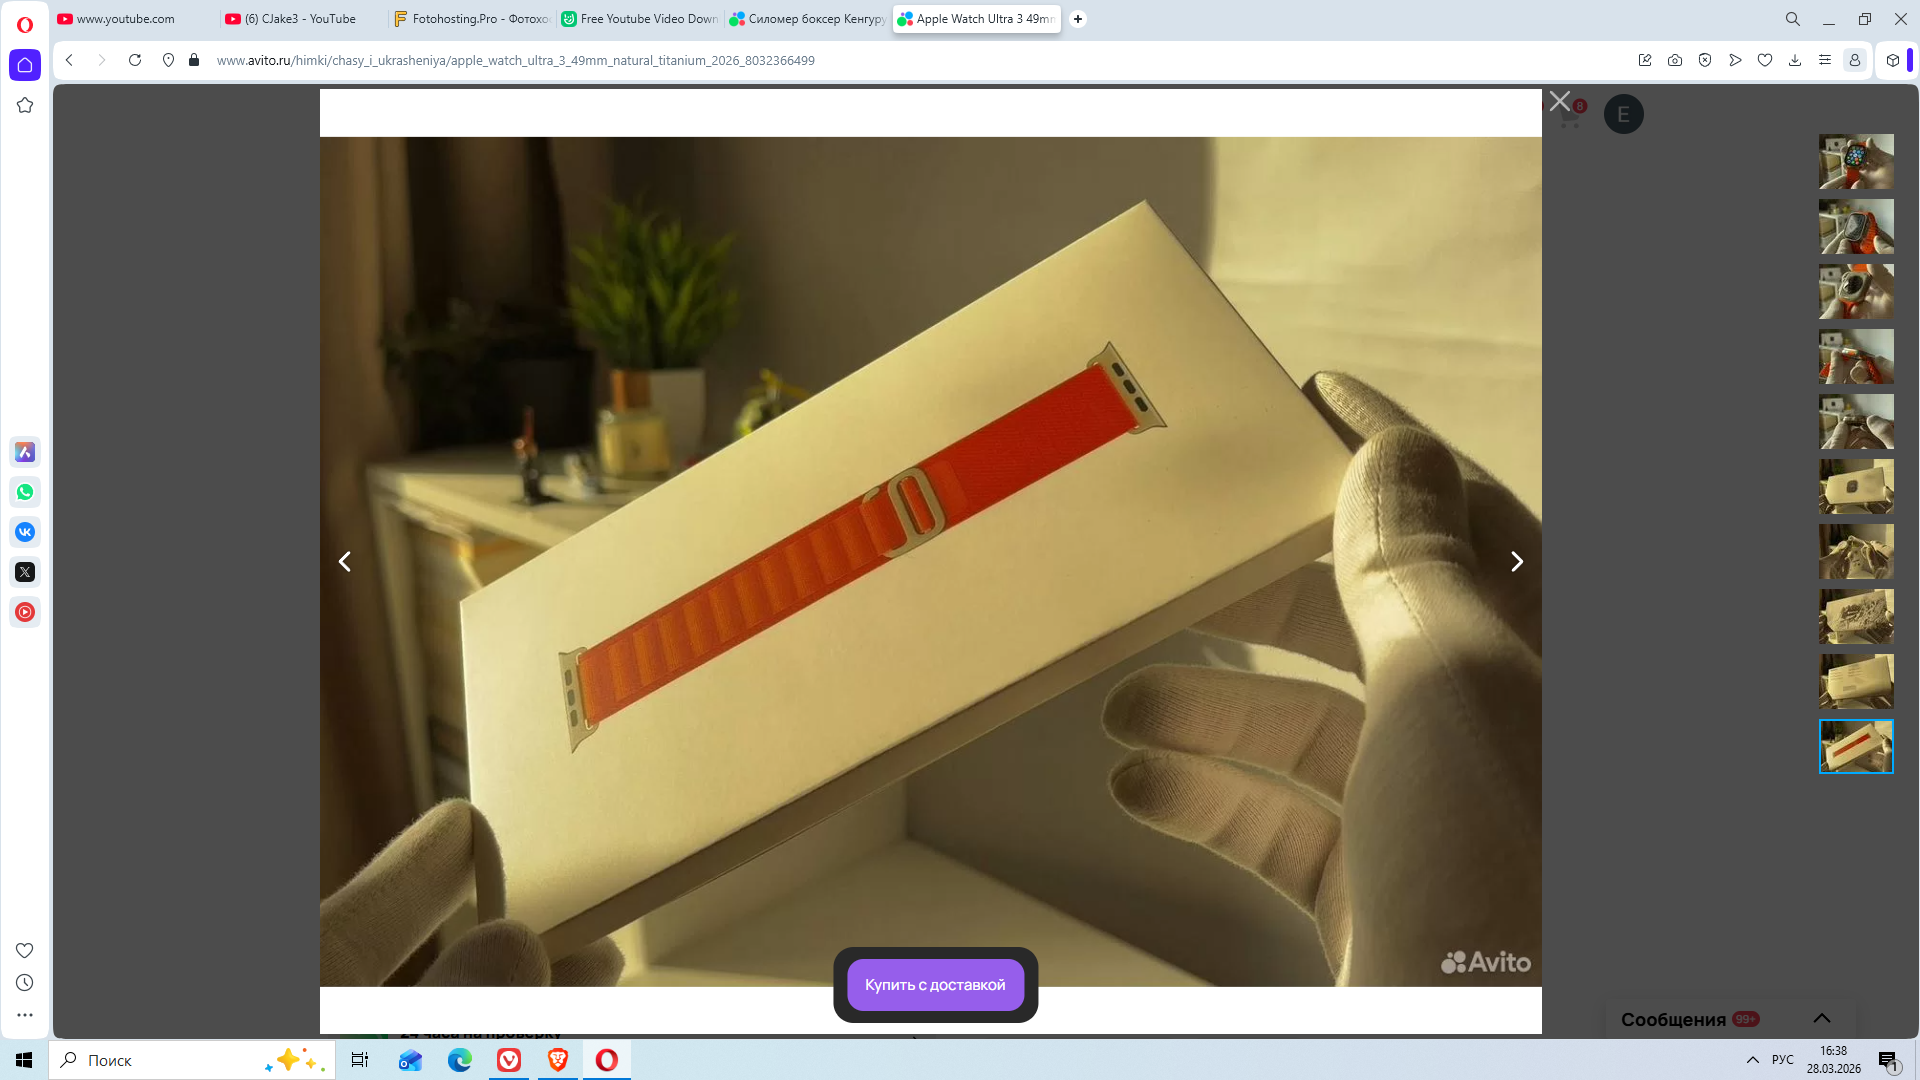Screen dimensions: 1920x1080
Task: Open X (Twitter) sidebar panel
Action: 25,572
